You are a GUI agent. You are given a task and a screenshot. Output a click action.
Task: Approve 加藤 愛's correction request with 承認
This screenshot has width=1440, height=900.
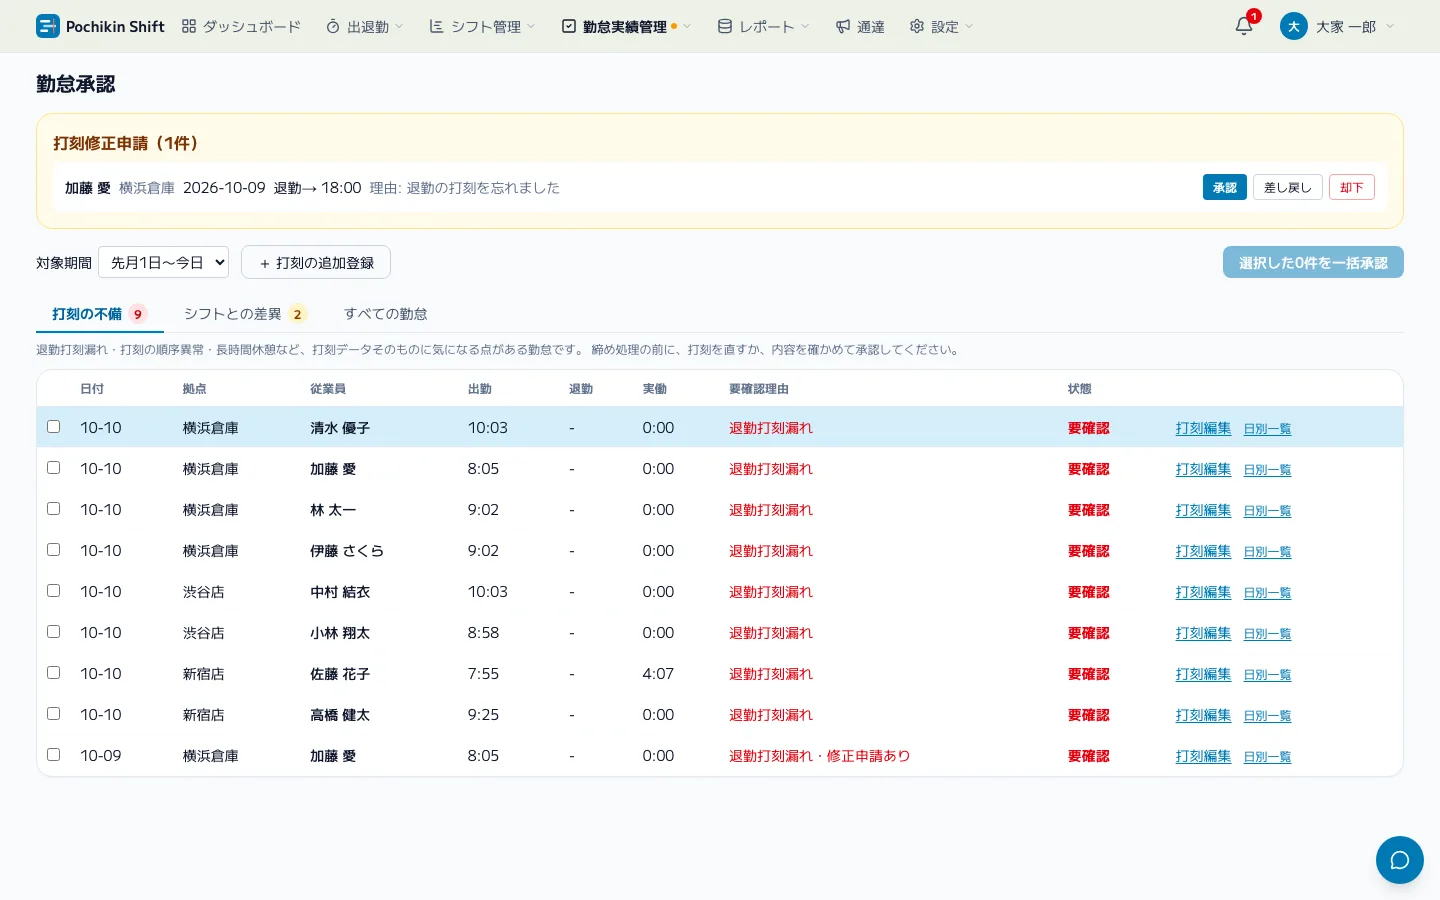coord(1225,187)
